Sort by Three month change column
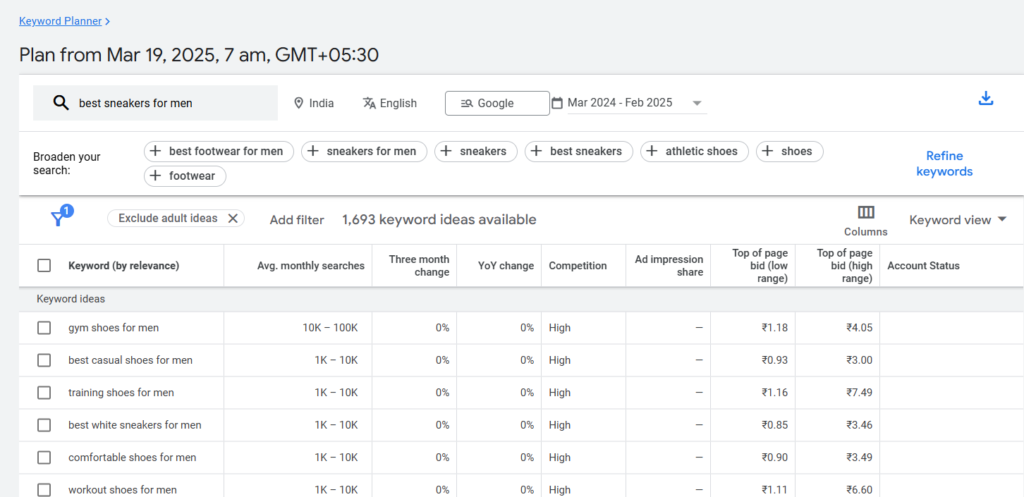 coord(419,266)
